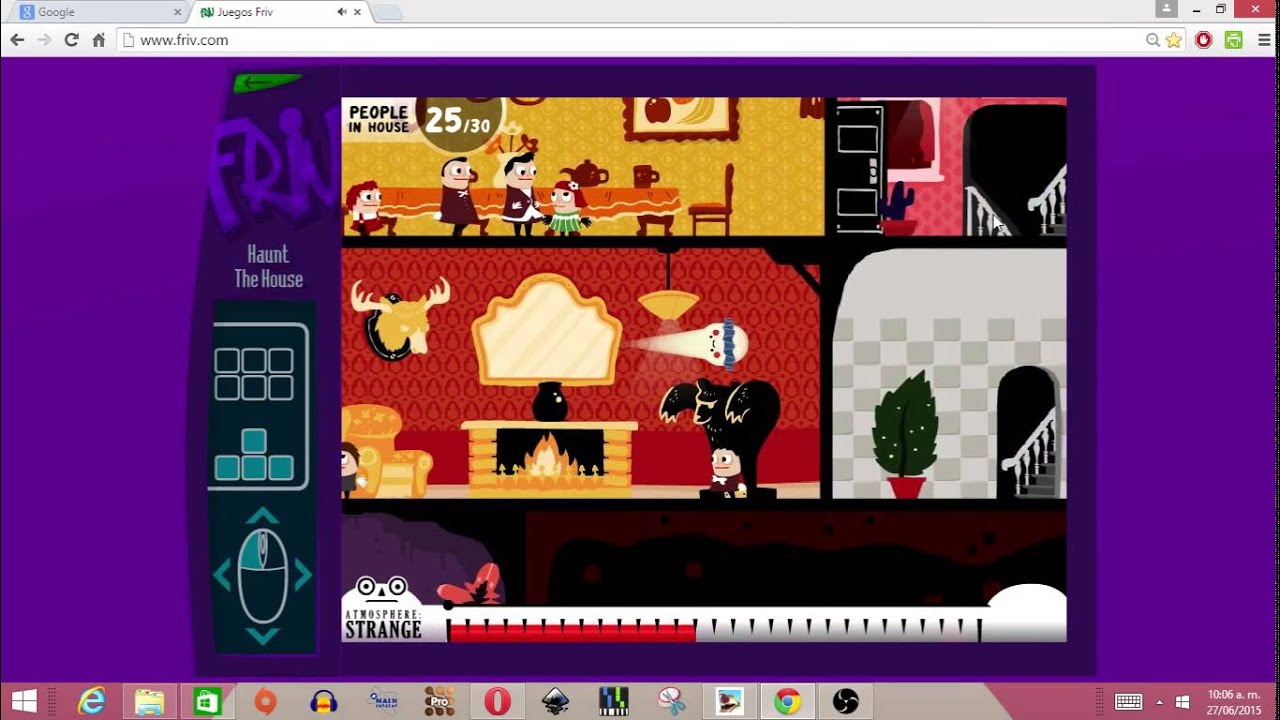
Task: Show the on-screen keyboard from tray
Action: [1129, 701]
